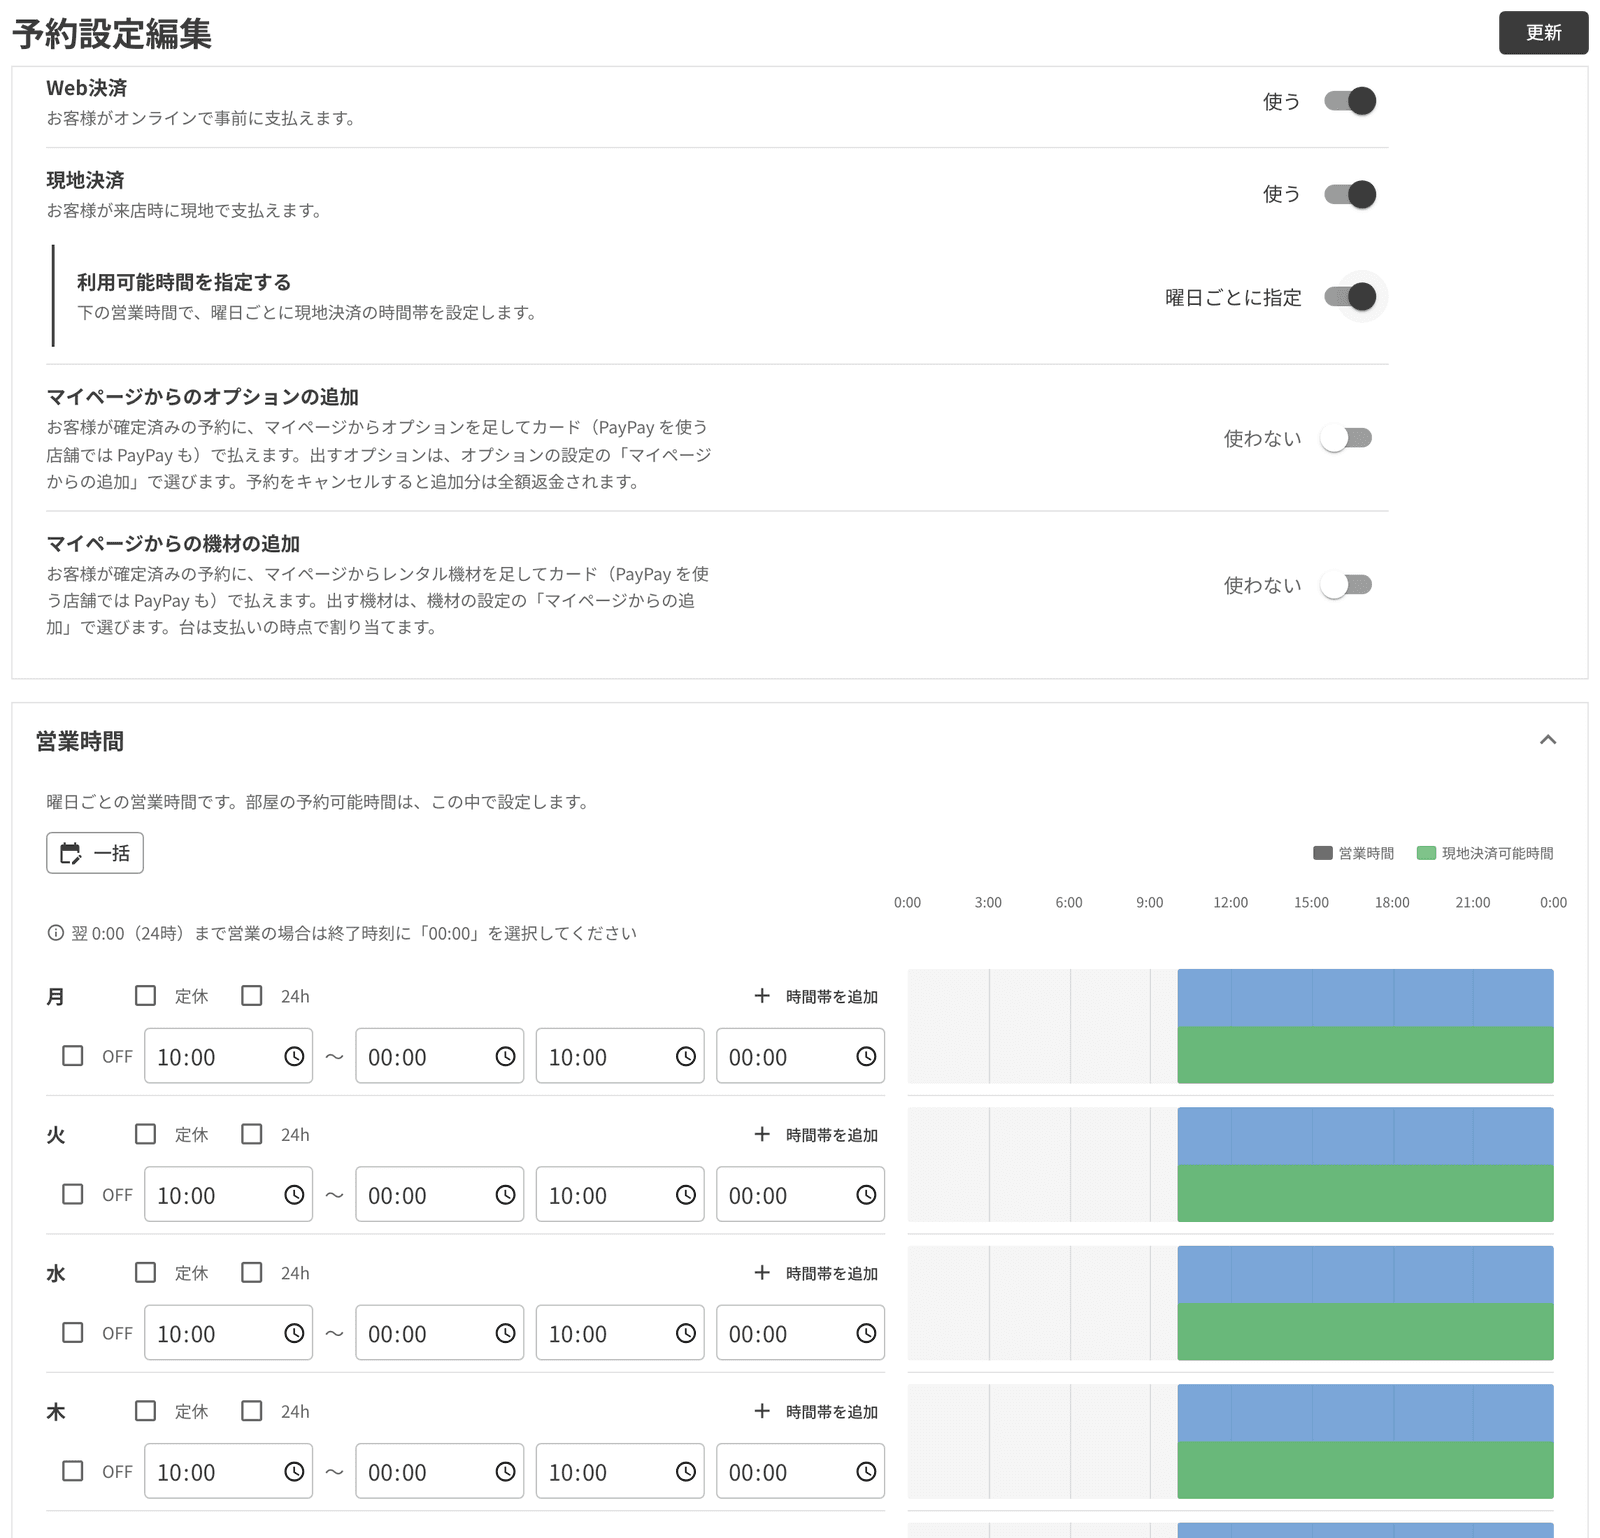Click clock icon in 火 row's first 00:00 field
The image size is (1600, 1538).
(x=505, y=1194)
